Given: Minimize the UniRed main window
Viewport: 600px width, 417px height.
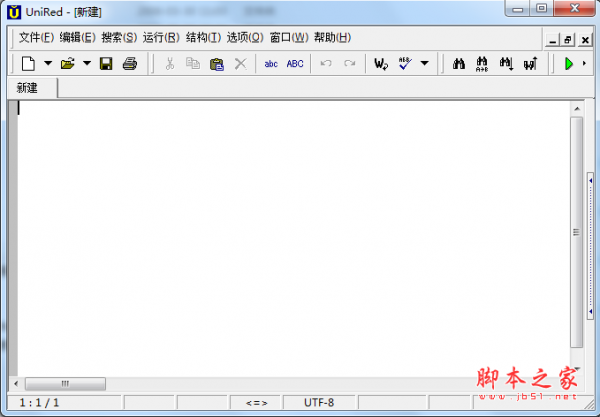Looking at the screenshot, I should 518,8.
